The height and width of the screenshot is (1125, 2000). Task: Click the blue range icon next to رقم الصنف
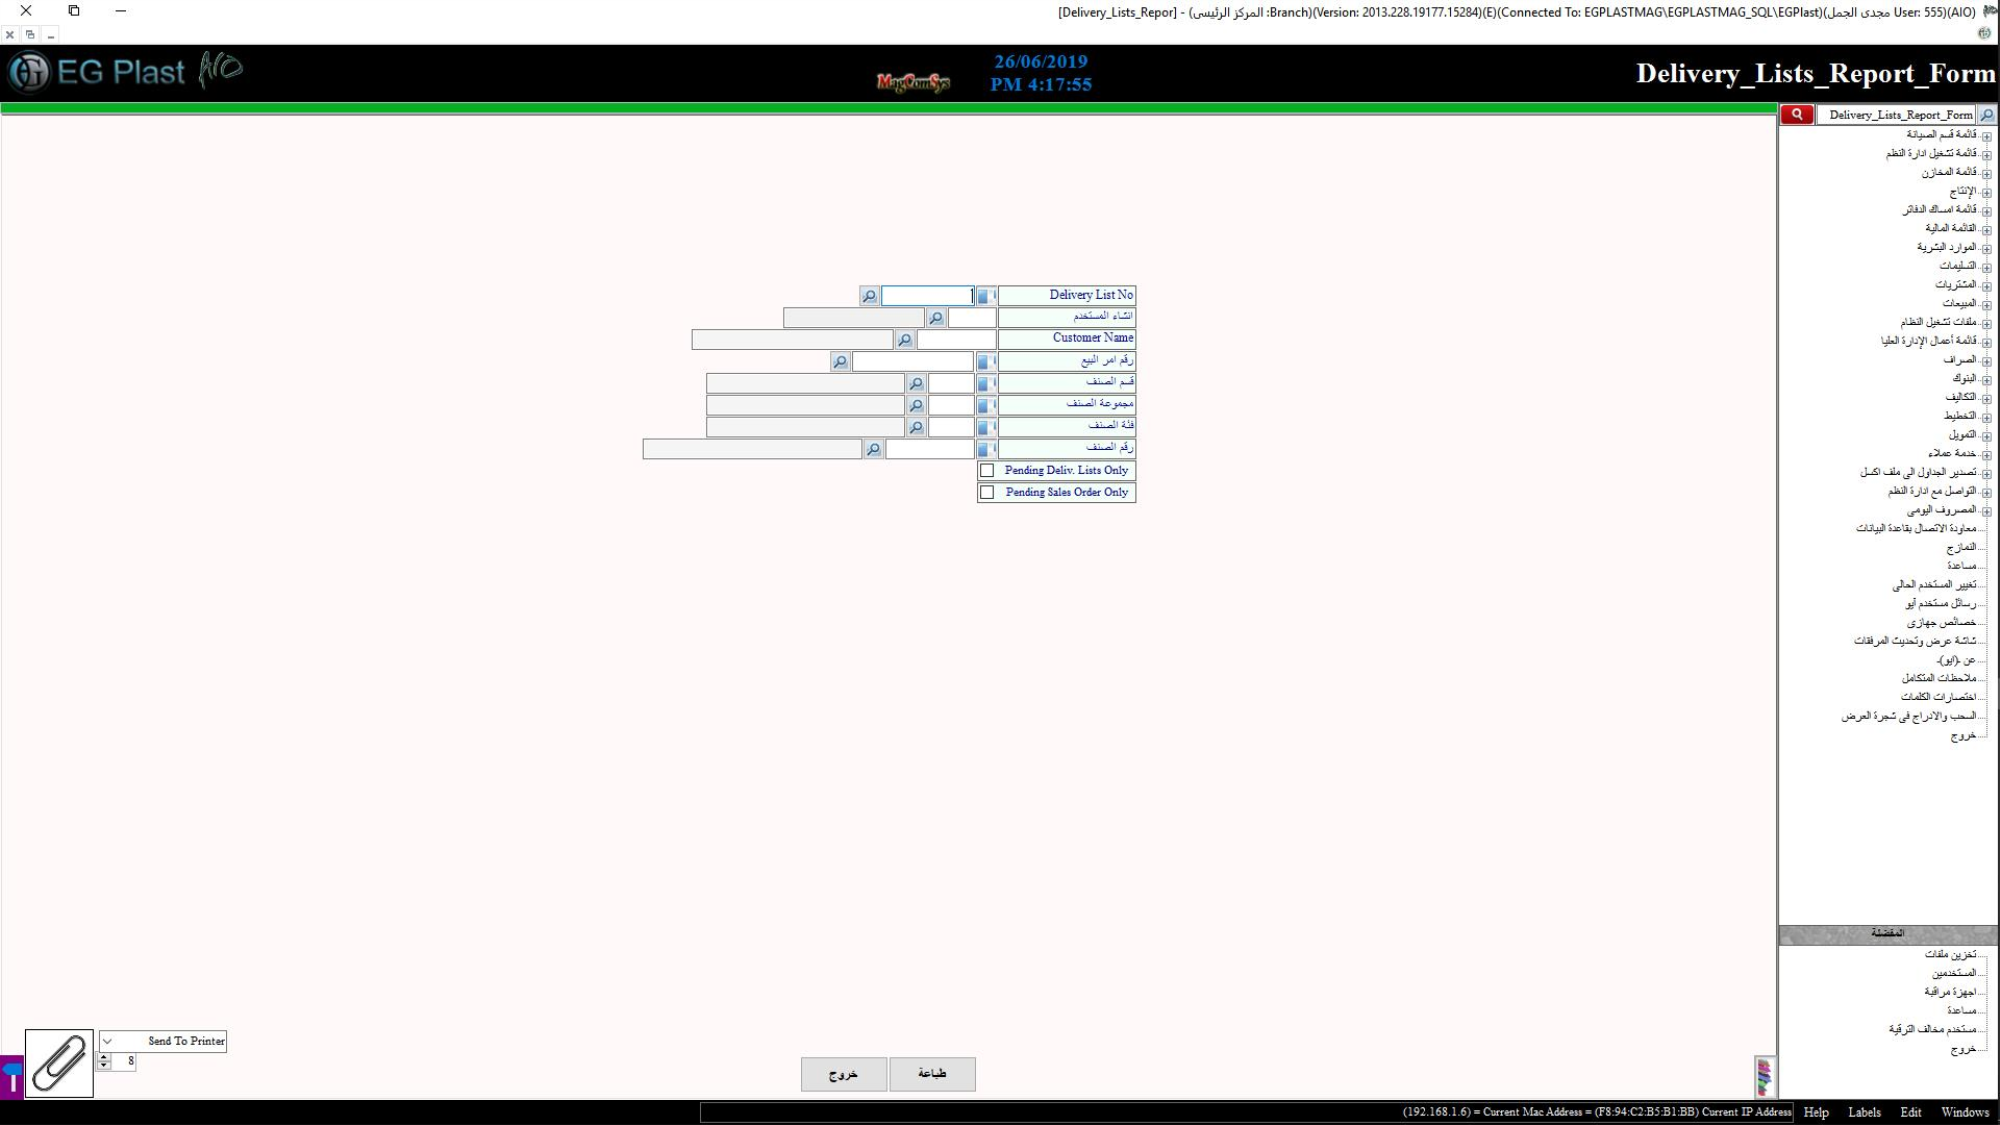point(986,450)
